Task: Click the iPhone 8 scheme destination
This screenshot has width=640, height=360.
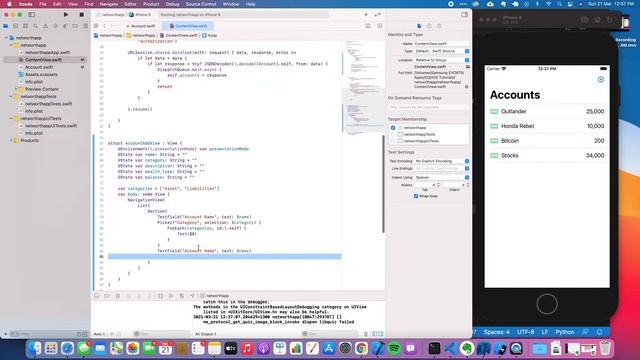Action: (140, 15)
